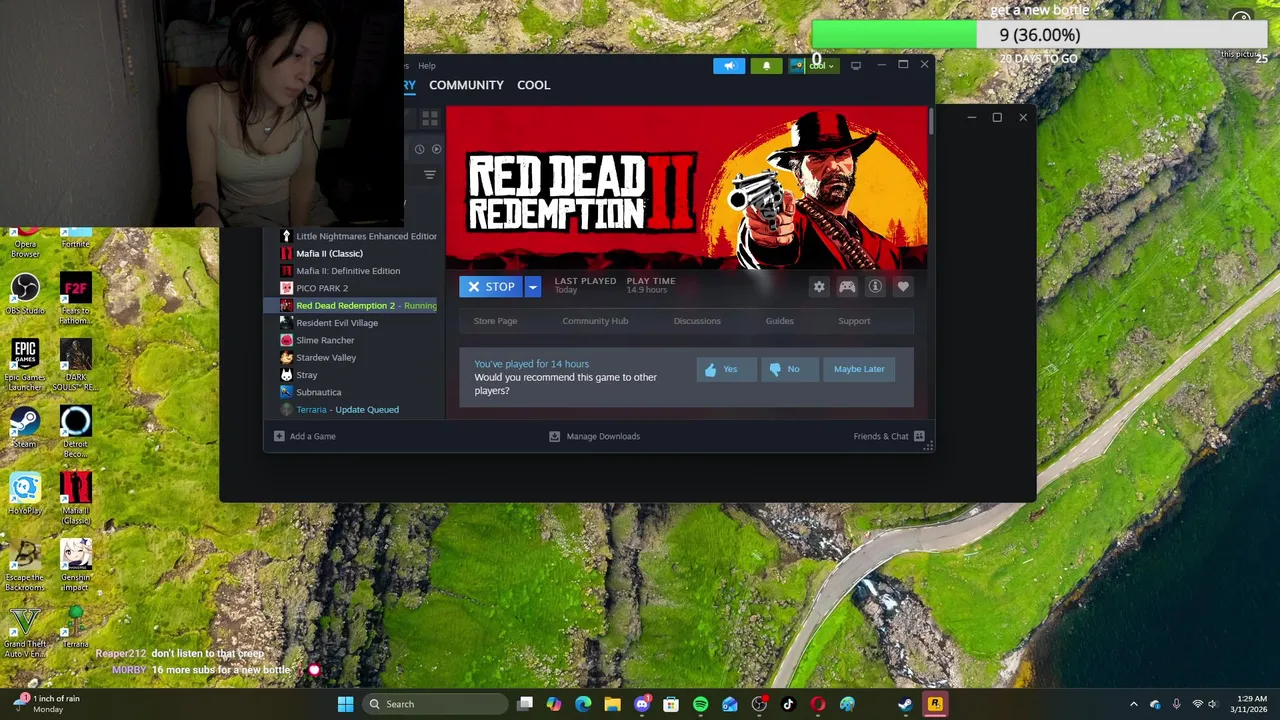1280x720 pixels.
Task: Open HoYoPlay desktop shortcut
Action: tap(25, 494)
